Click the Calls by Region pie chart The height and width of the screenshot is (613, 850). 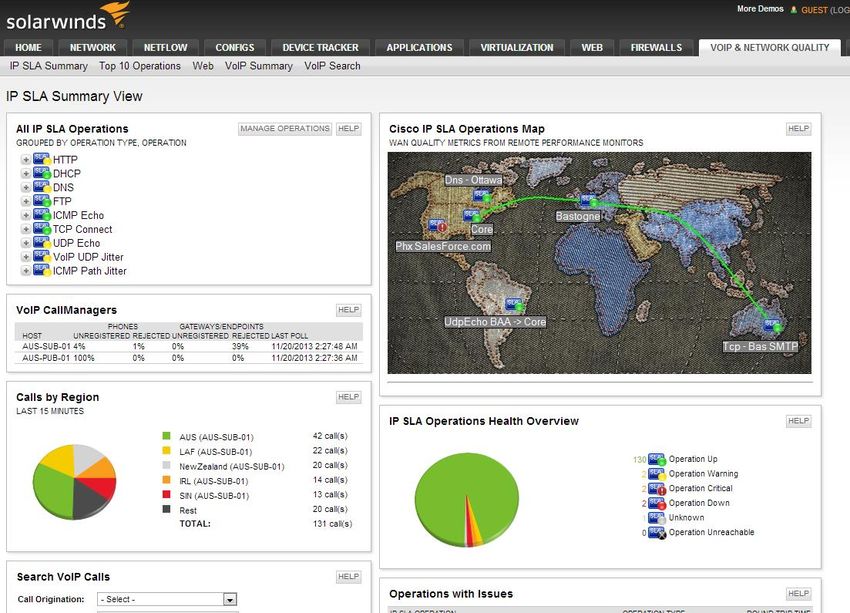click(x=74, y=482)
